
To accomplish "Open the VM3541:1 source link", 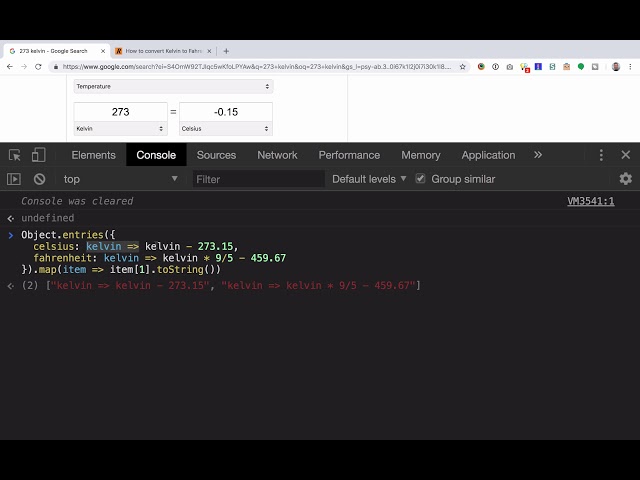I will click(x=591, y=201).
